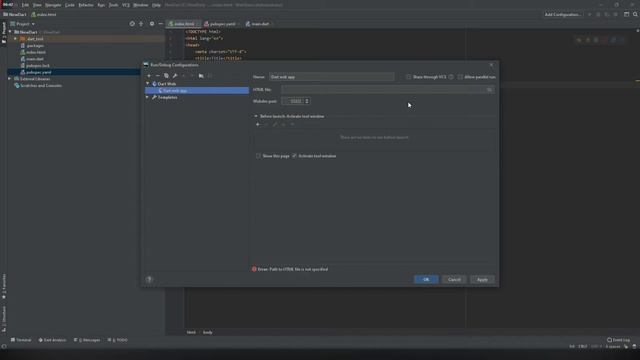Click Cancel button in dialog

pyautogui.click(x=454, y=280)
